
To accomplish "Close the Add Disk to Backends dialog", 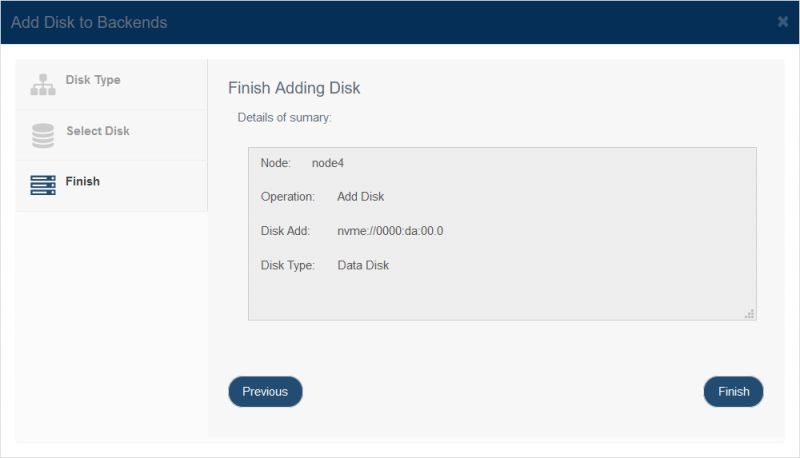I will (783, 21).
